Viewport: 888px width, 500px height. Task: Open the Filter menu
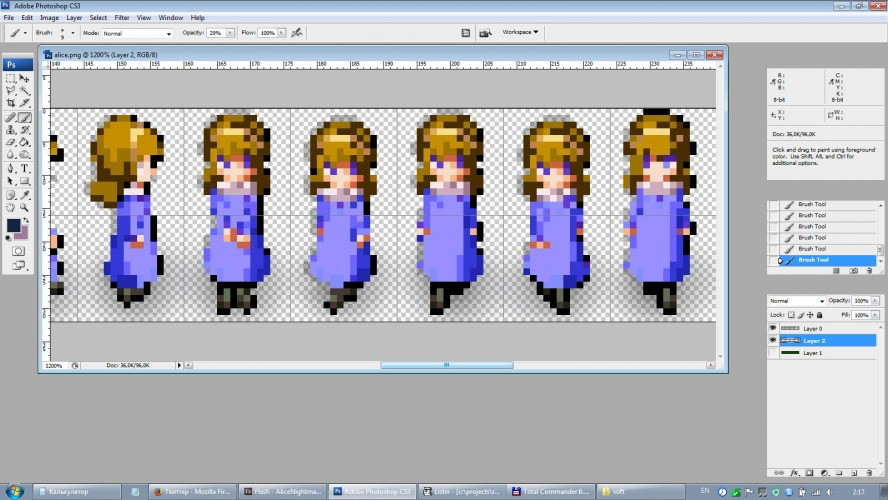tap(122, 18)
